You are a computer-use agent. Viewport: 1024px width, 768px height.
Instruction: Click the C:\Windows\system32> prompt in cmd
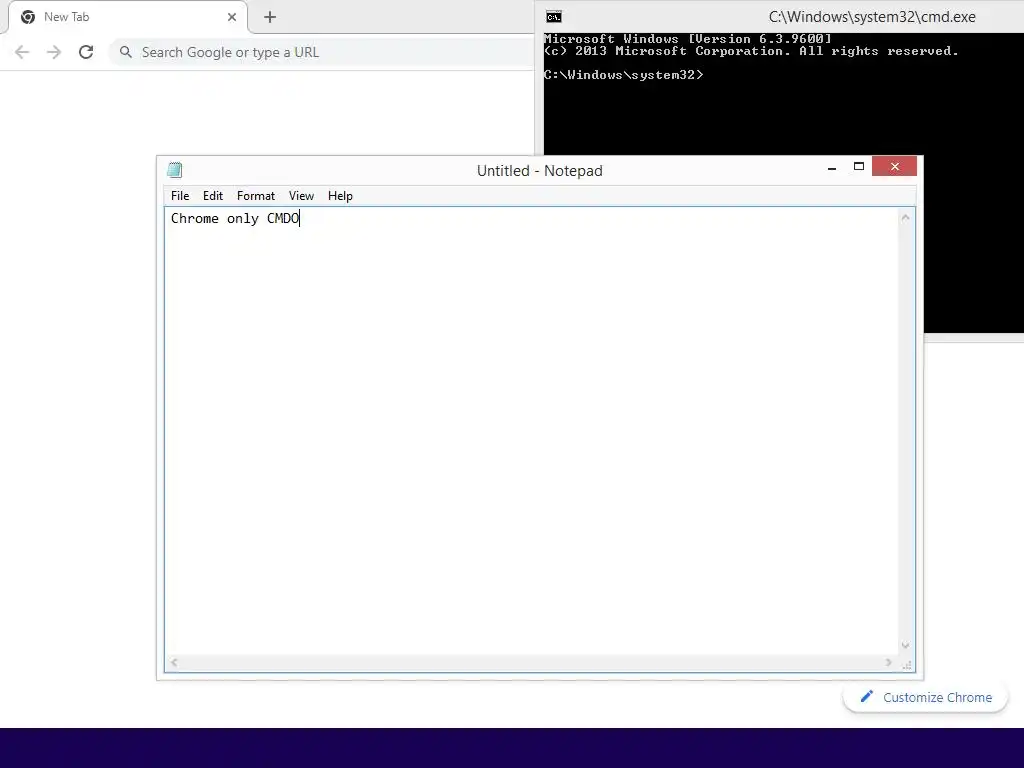[624, 75]
